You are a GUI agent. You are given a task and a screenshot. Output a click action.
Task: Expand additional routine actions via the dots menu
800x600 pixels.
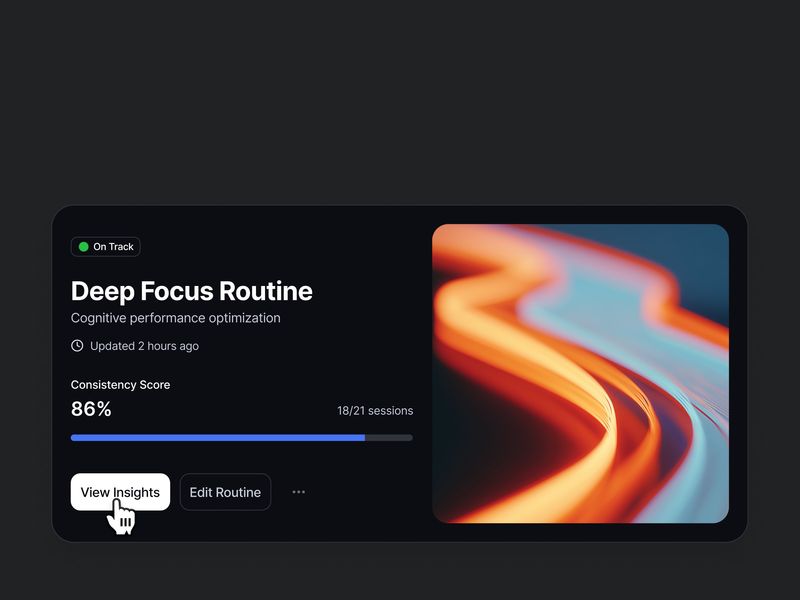(x=298, y=491)
